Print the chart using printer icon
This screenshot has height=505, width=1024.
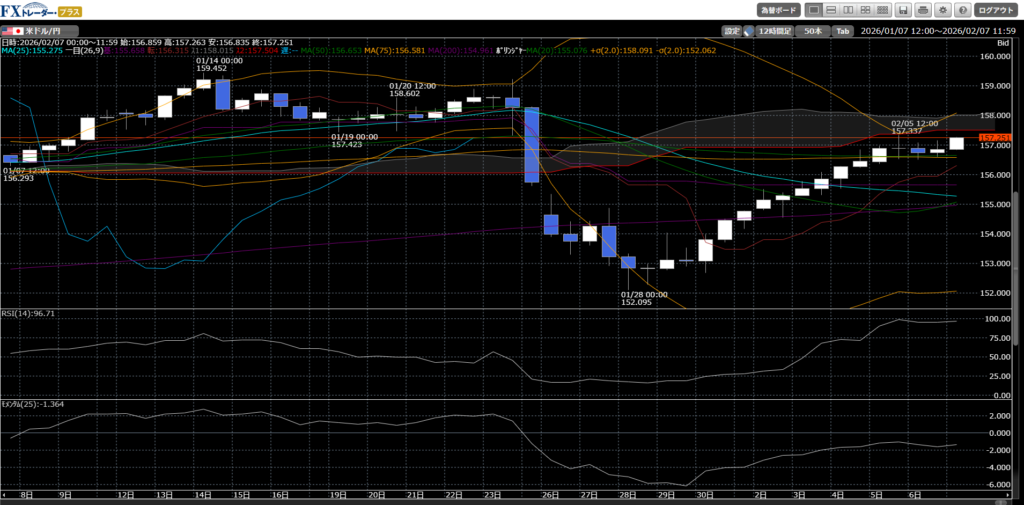(x=921, y=10)
